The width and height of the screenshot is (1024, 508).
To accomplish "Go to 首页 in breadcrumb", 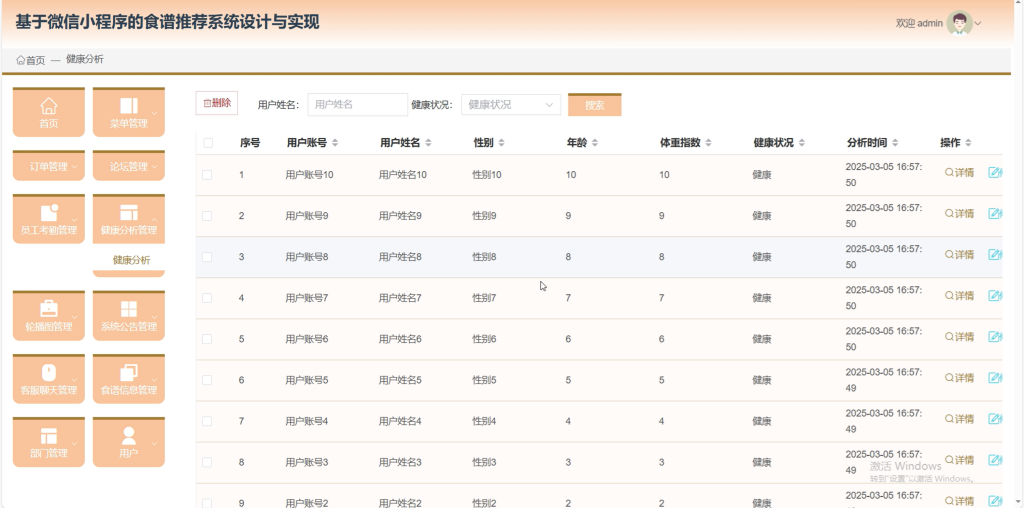I will (x=31, y=60).
